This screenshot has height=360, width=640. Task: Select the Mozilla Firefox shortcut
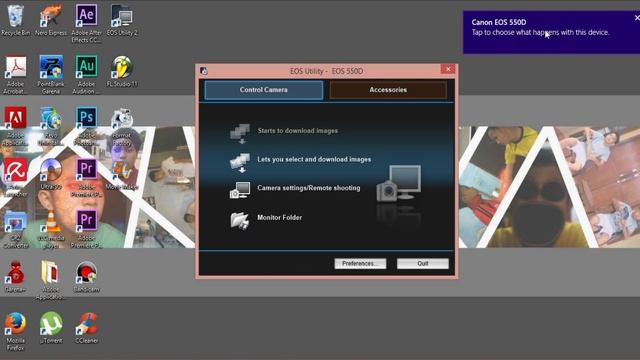[16, 331]
